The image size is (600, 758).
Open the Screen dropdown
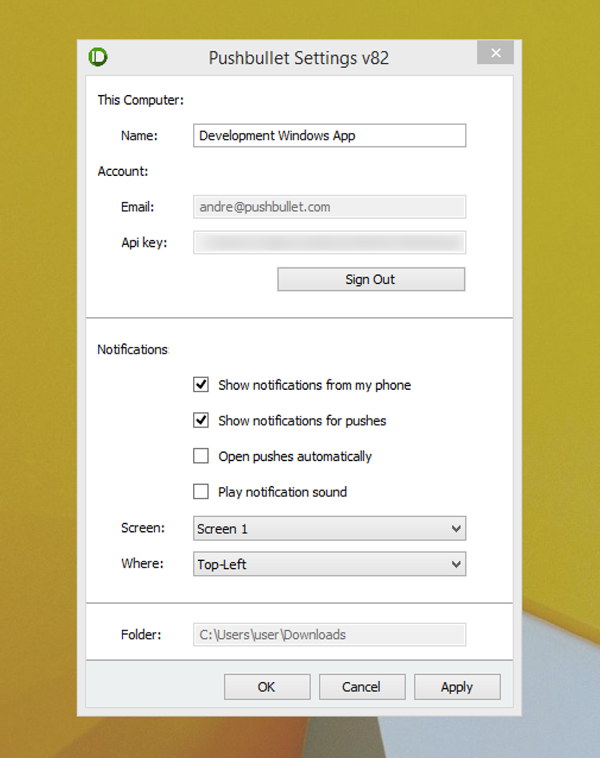coord(329,528)
